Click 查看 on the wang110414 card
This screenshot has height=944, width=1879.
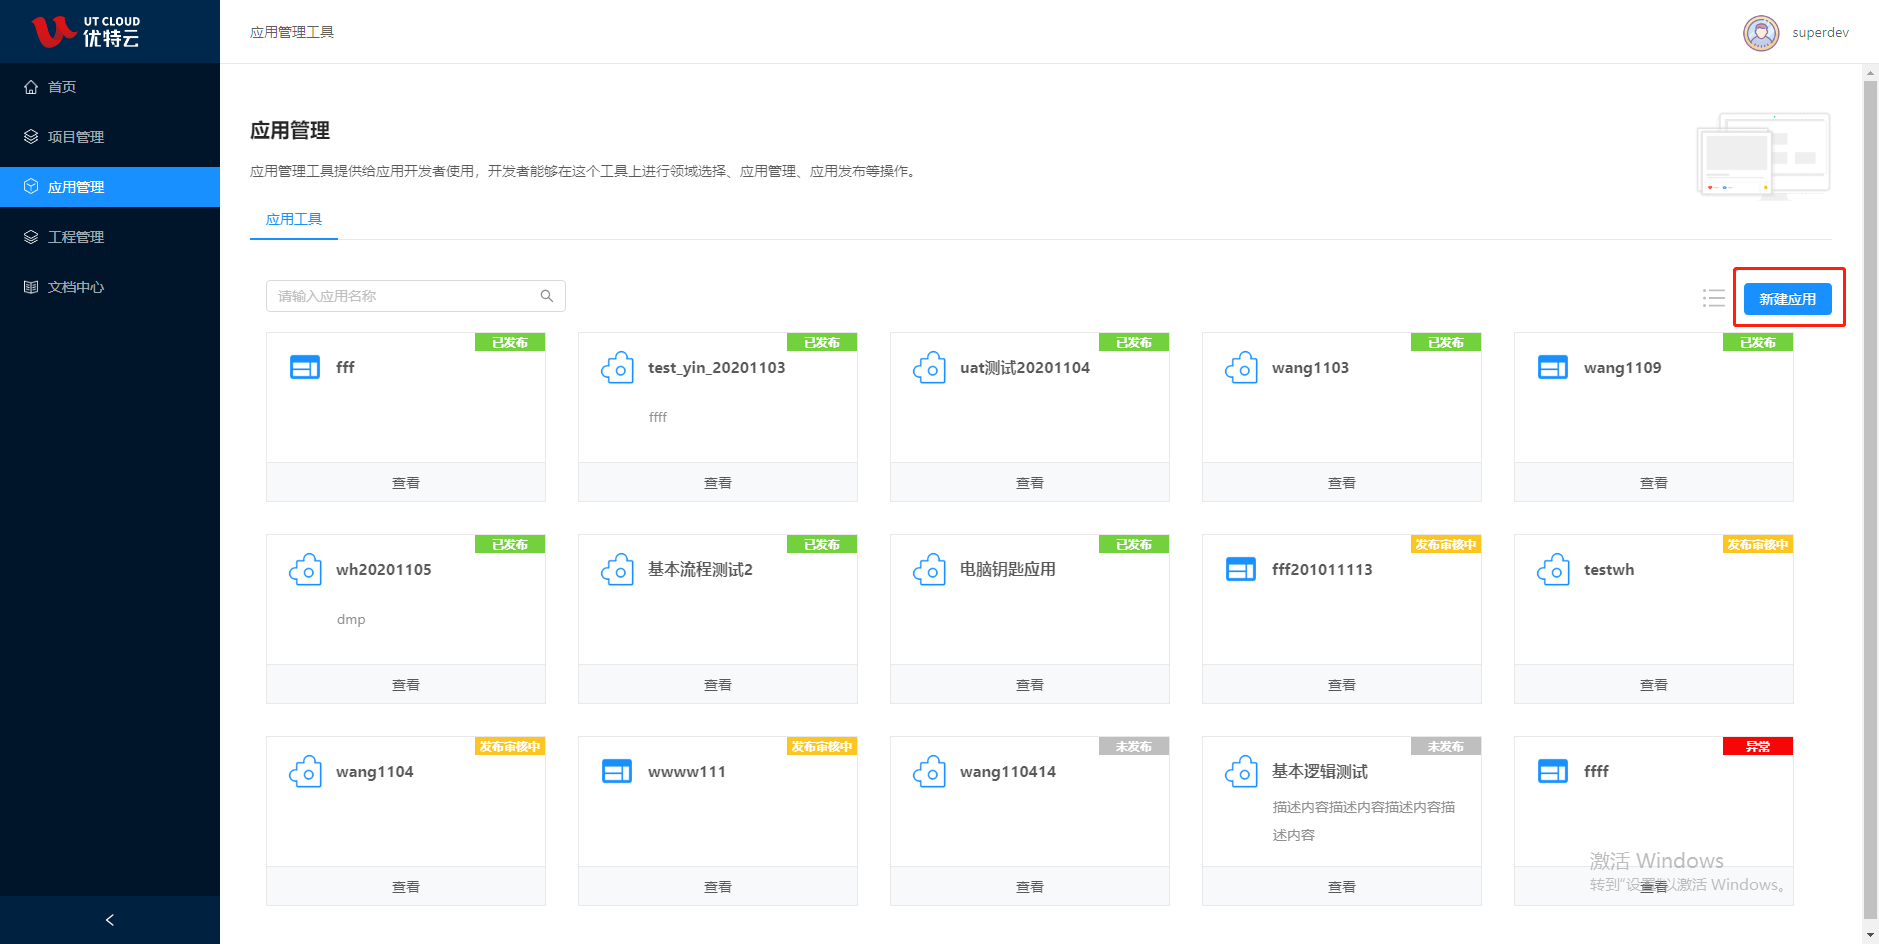(1030, 887)
